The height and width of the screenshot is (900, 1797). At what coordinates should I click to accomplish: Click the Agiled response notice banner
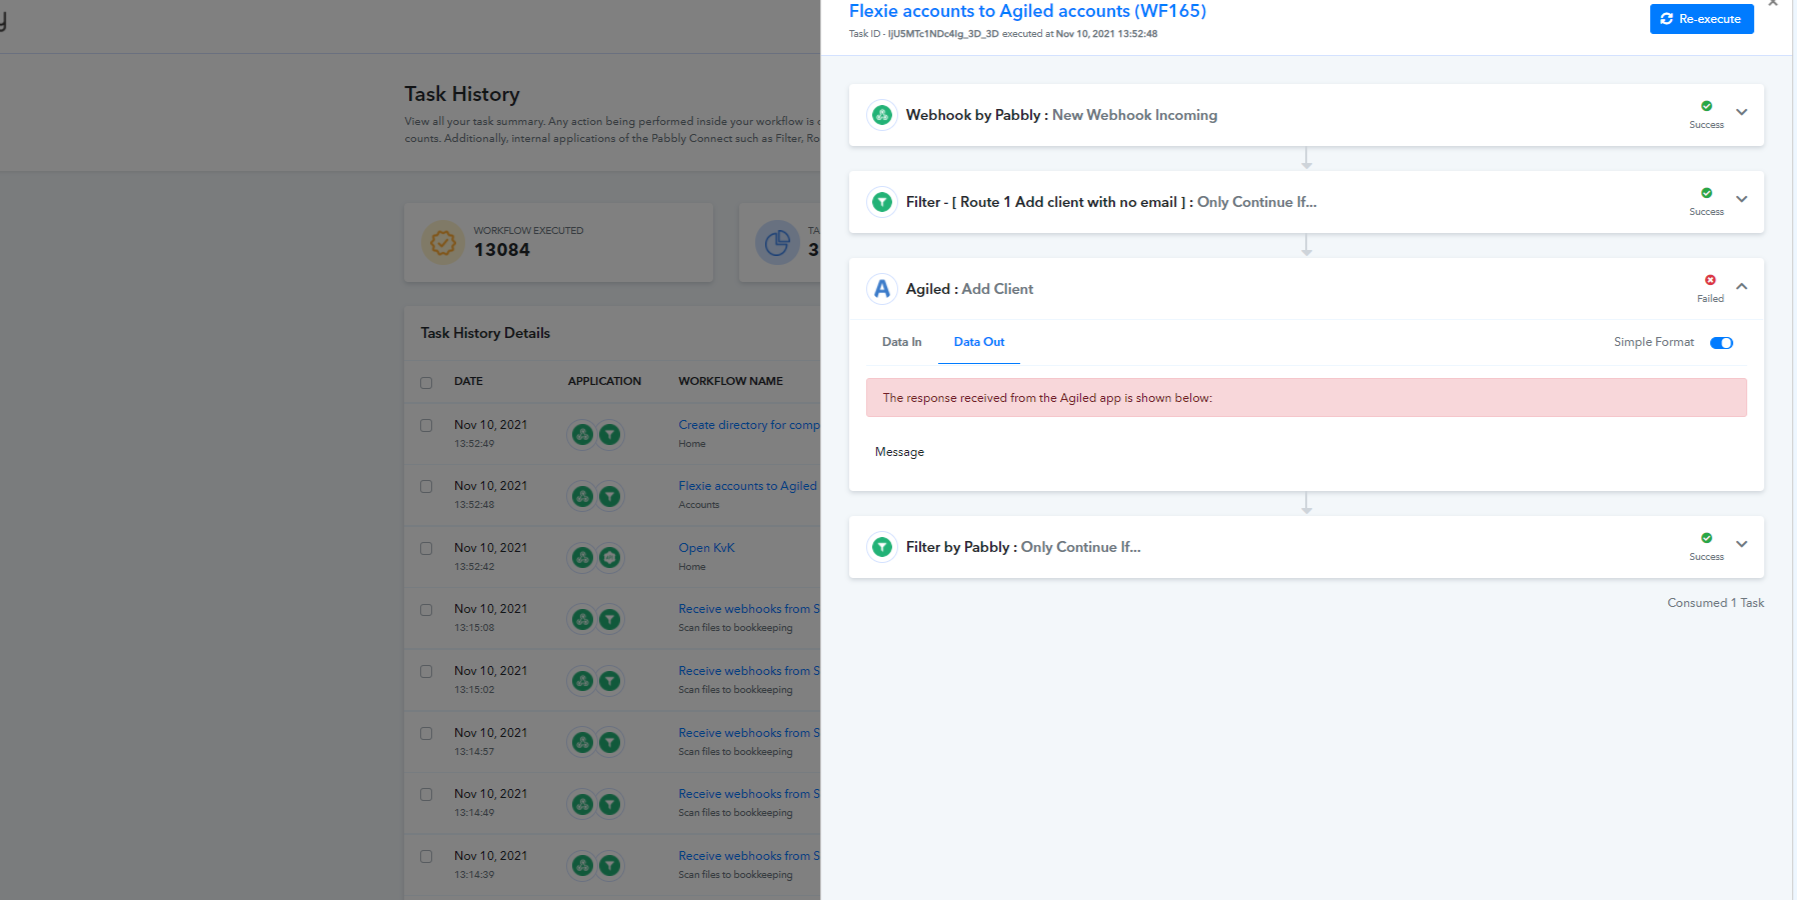[x=1306, y=398]
